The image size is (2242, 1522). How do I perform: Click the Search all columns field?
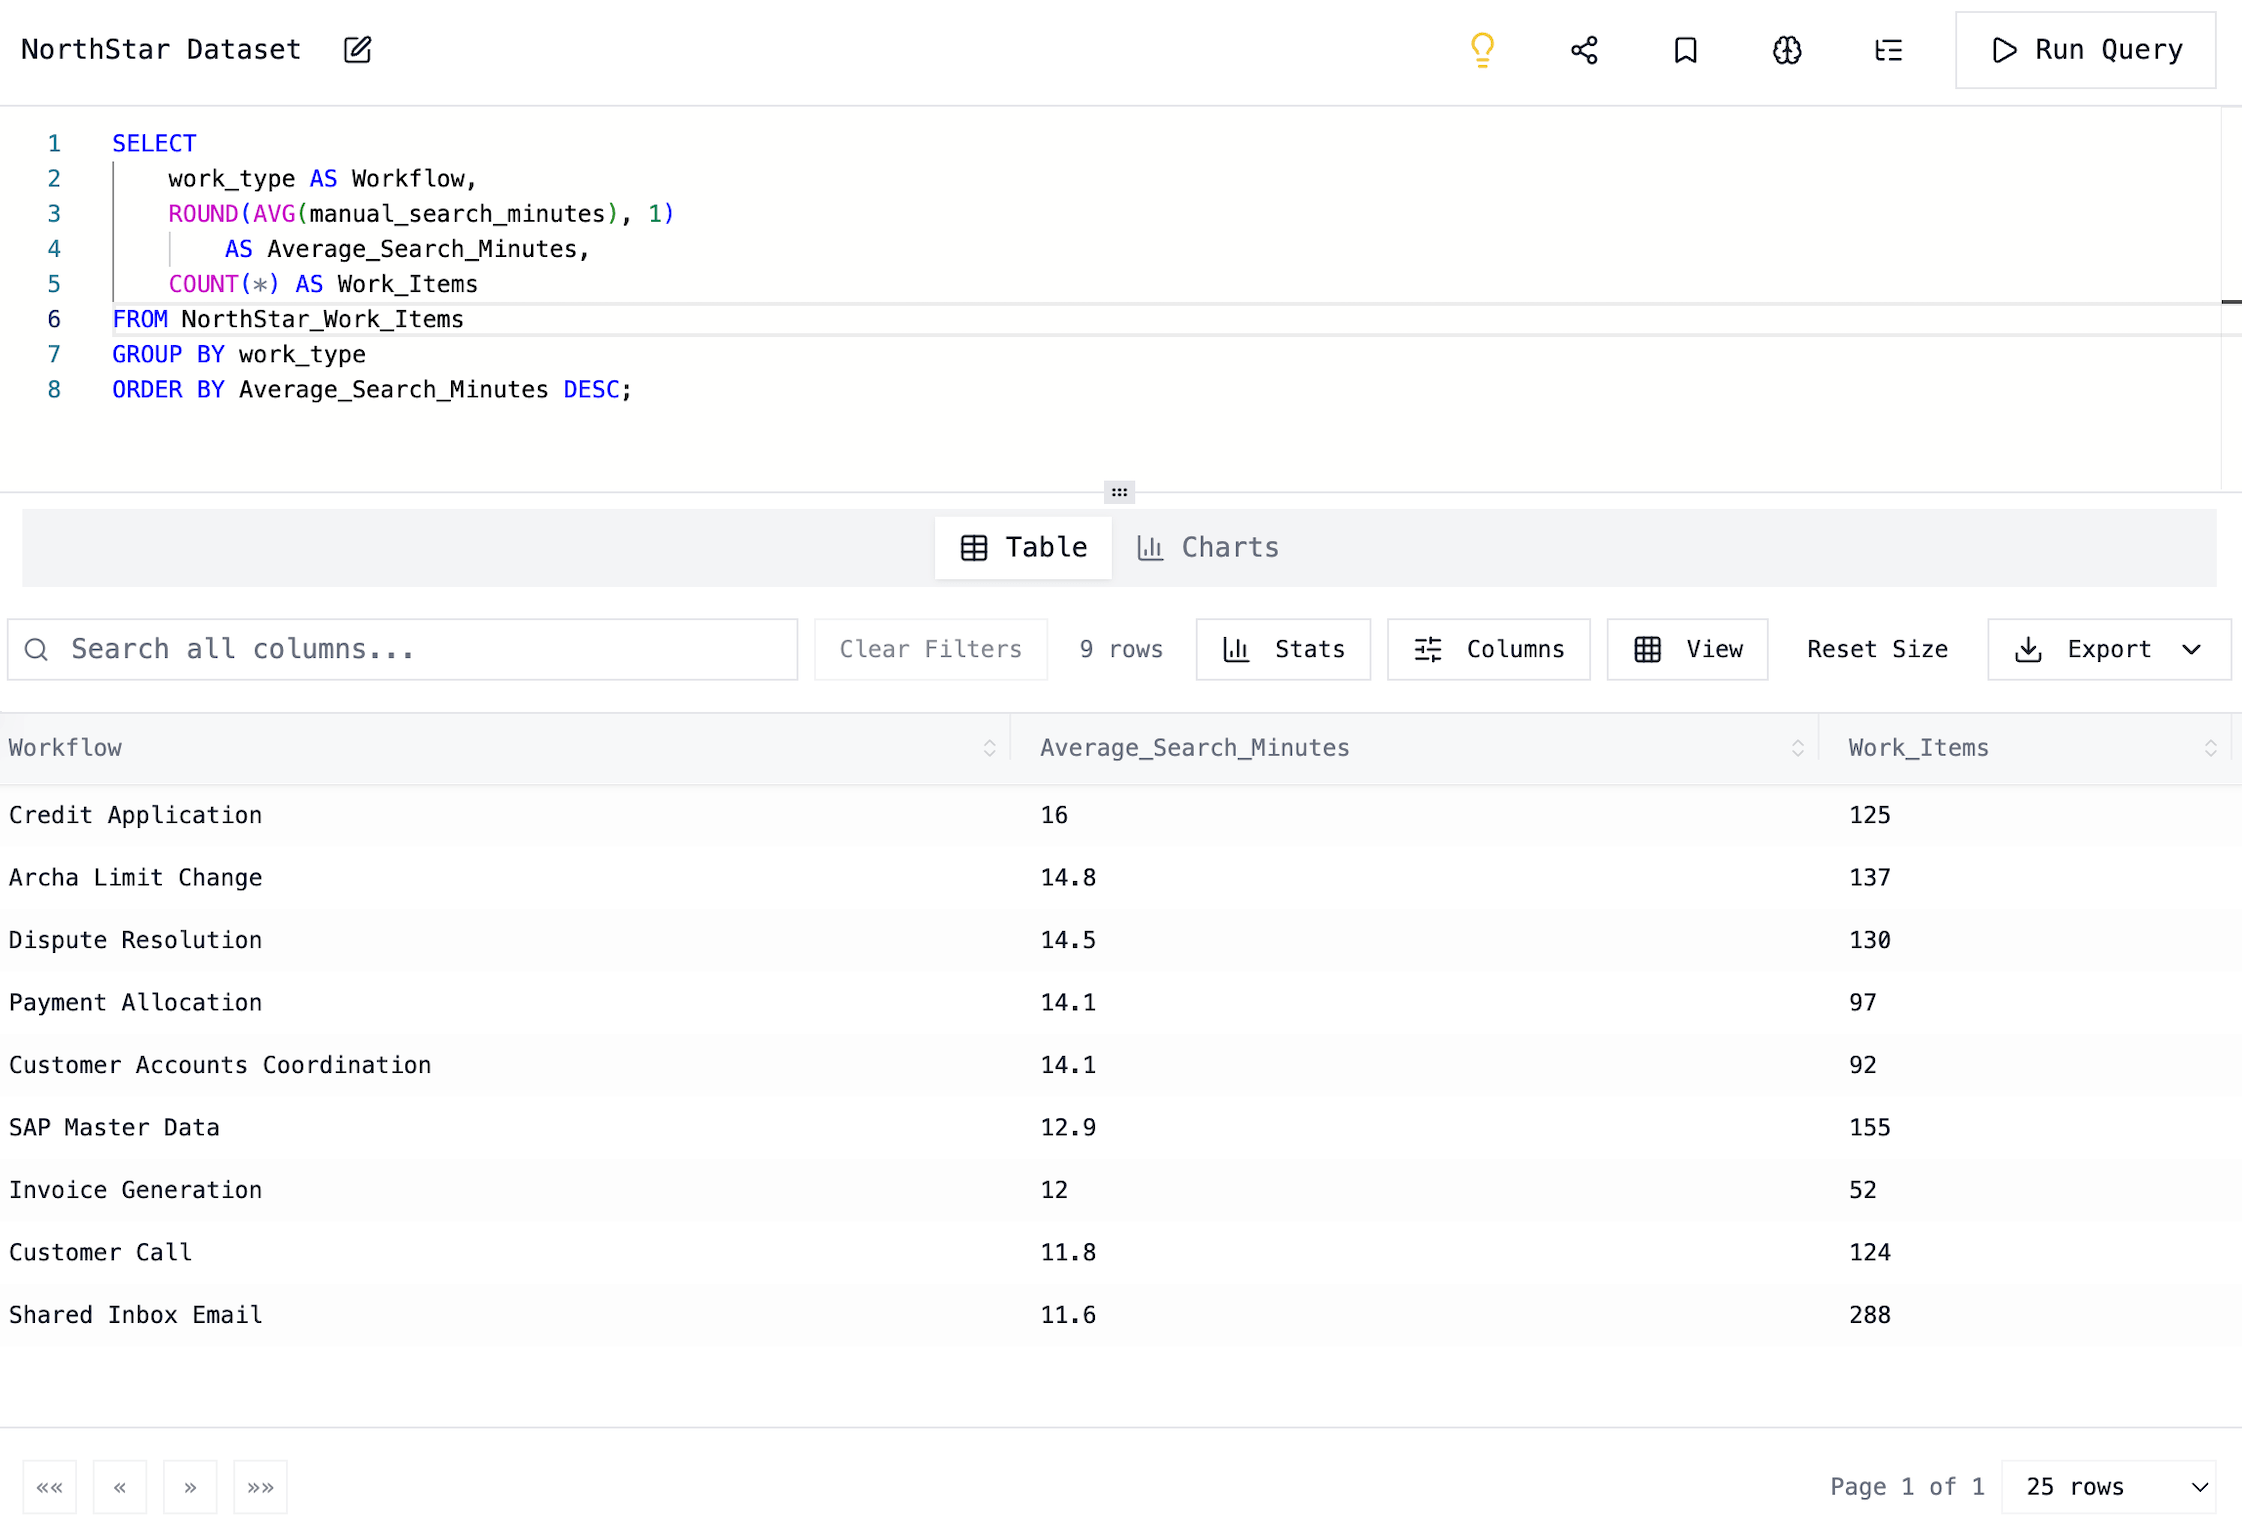(402, 649)
